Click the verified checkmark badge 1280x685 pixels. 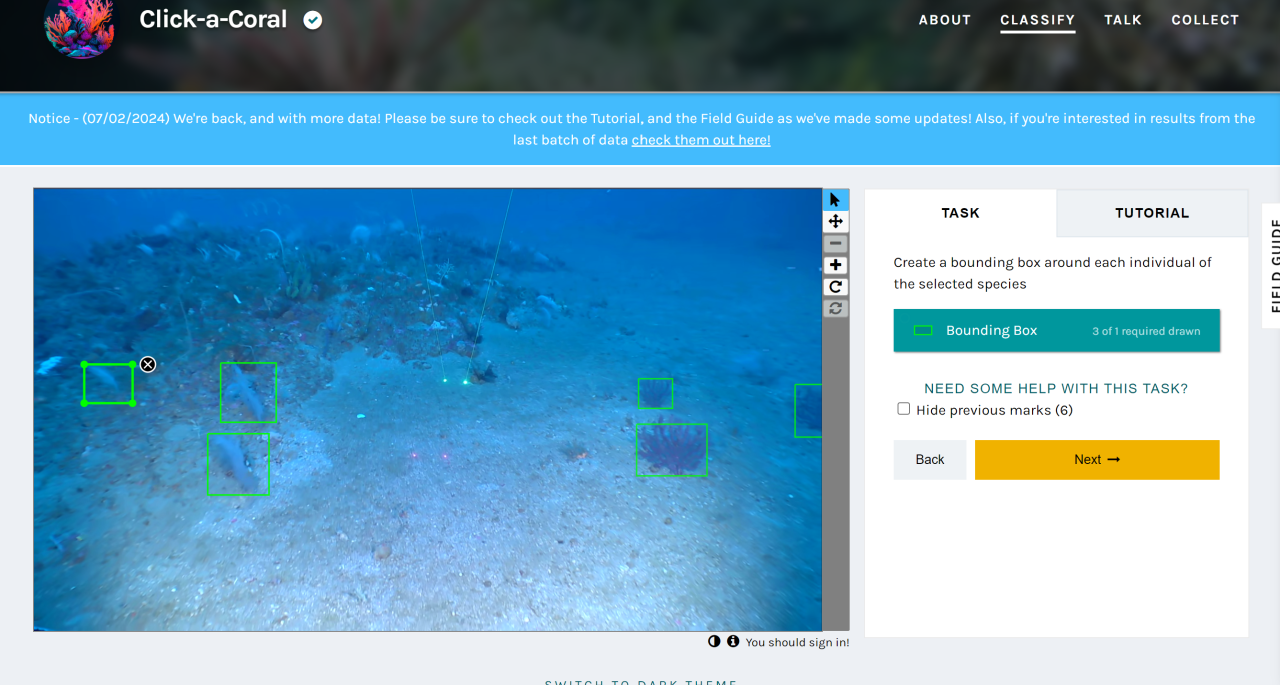[x=313, y=20]
